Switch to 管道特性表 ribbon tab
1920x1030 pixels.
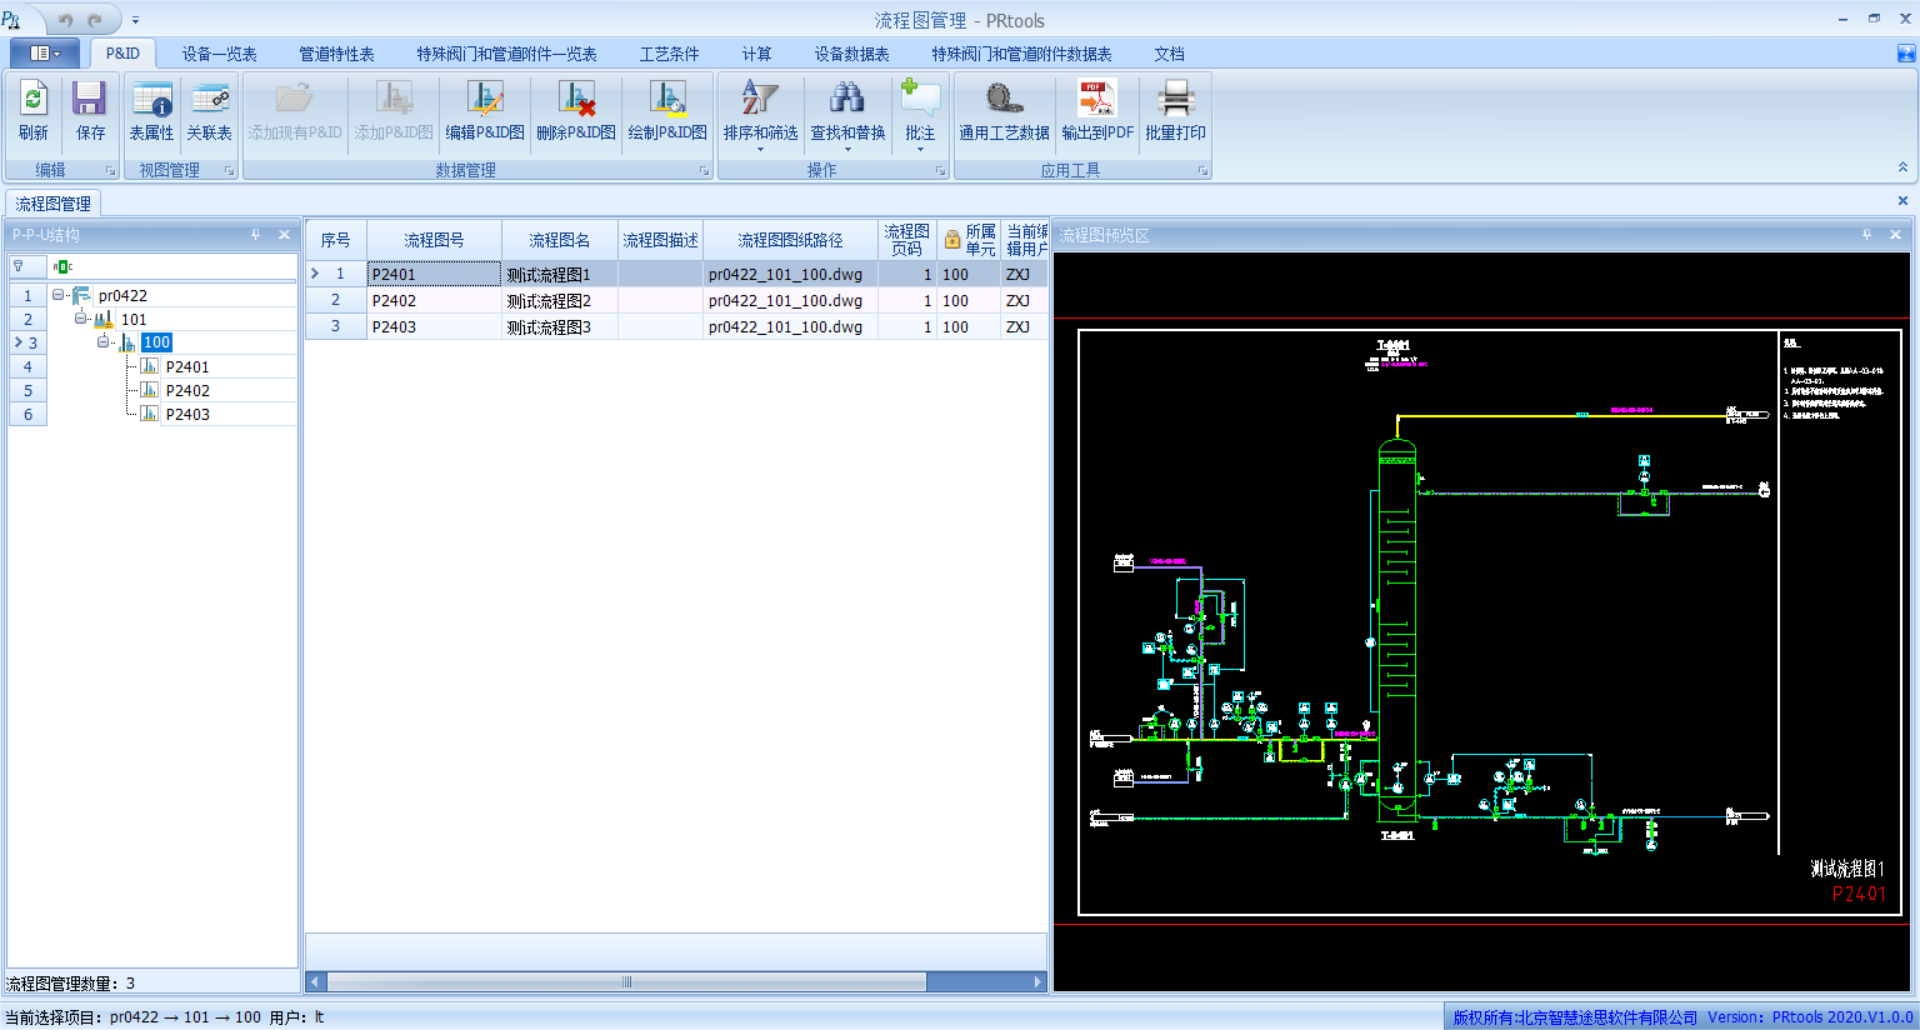click(336, 54)
